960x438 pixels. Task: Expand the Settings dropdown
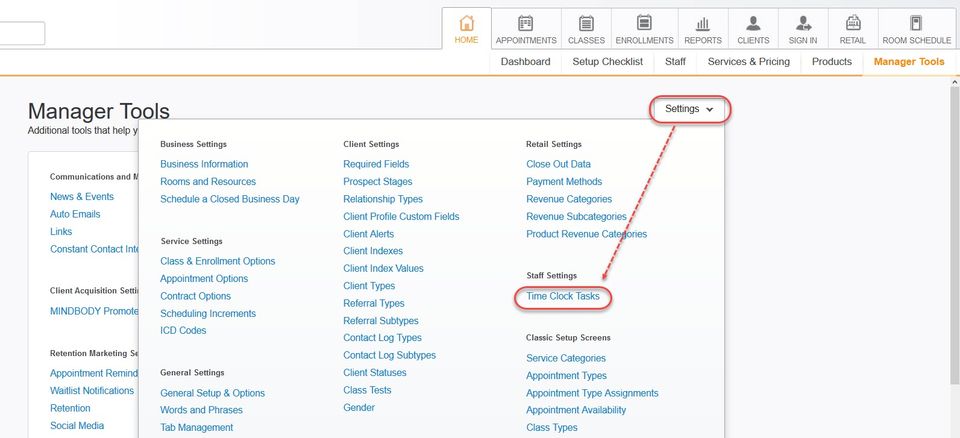[689, 109]
